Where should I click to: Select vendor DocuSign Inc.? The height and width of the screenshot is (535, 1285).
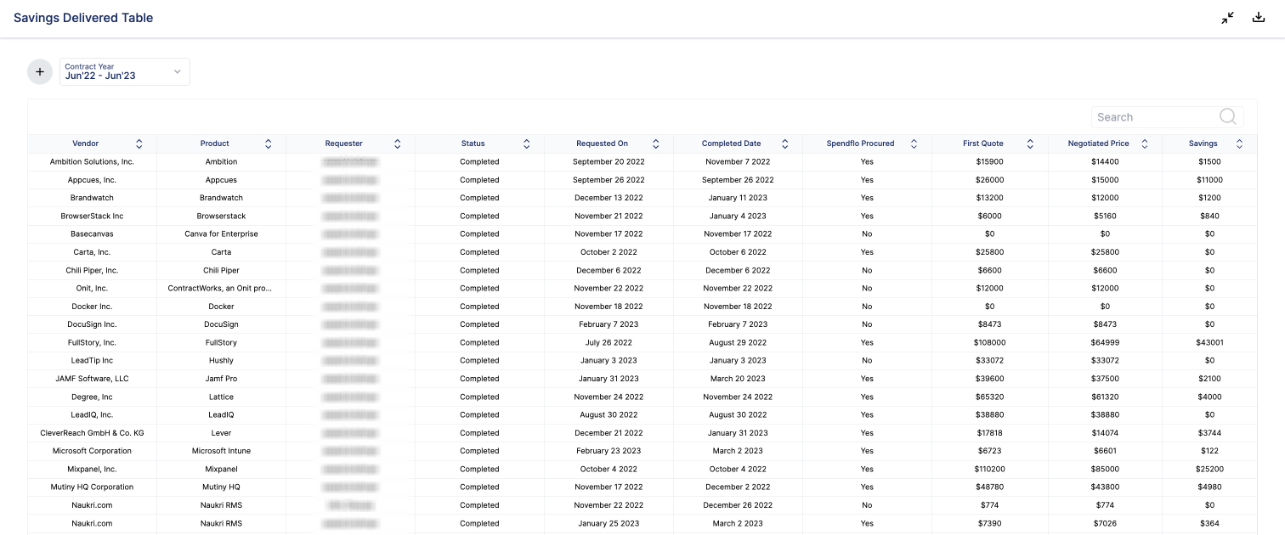pyautogui.click(x=92, y=324)
